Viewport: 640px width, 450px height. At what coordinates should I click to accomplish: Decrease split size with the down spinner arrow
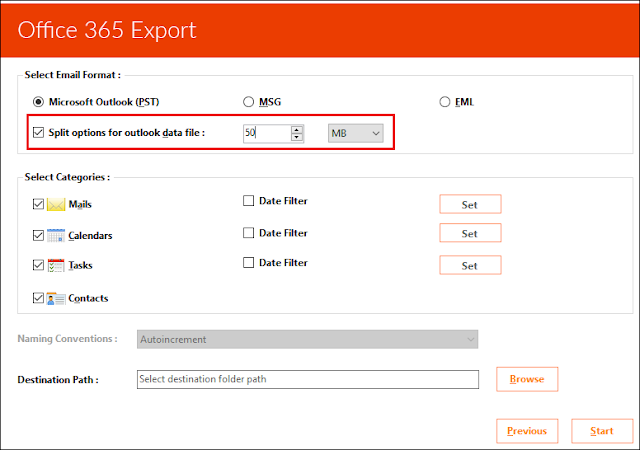point(297,137)
